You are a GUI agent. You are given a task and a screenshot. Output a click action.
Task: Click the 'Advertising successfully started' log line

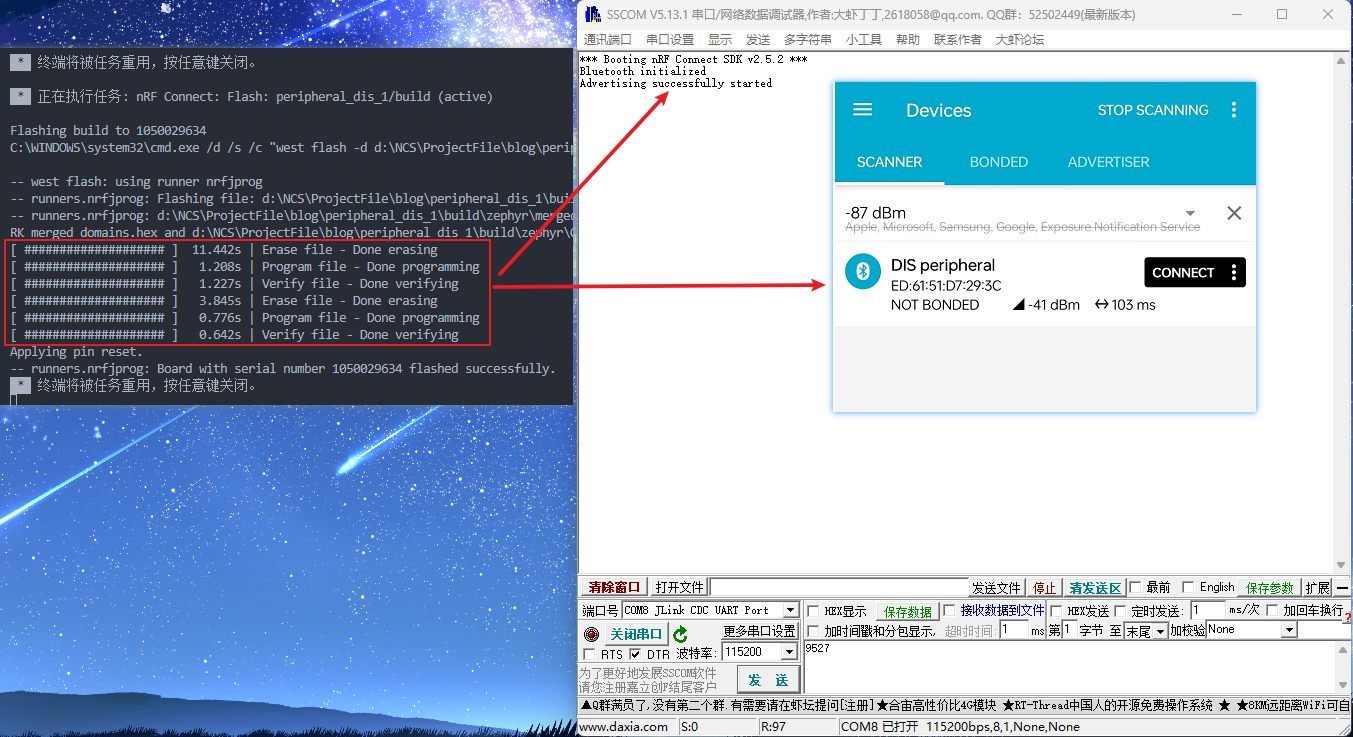676,84
